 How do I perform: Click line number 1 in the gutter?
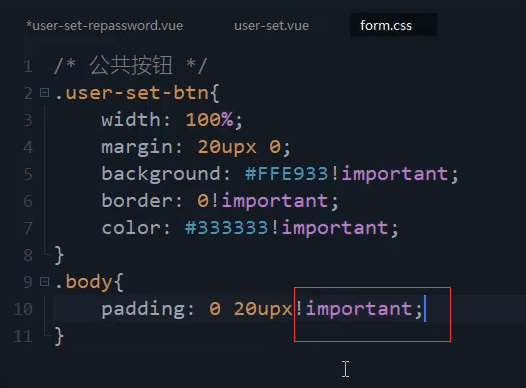click(28, 66)
